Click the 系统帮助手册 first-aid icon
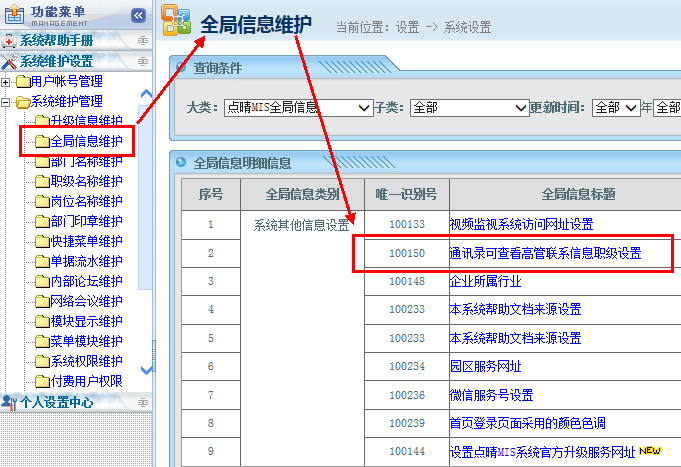The height and width of the screenshot is (467, 681). [x=9, y=41]
